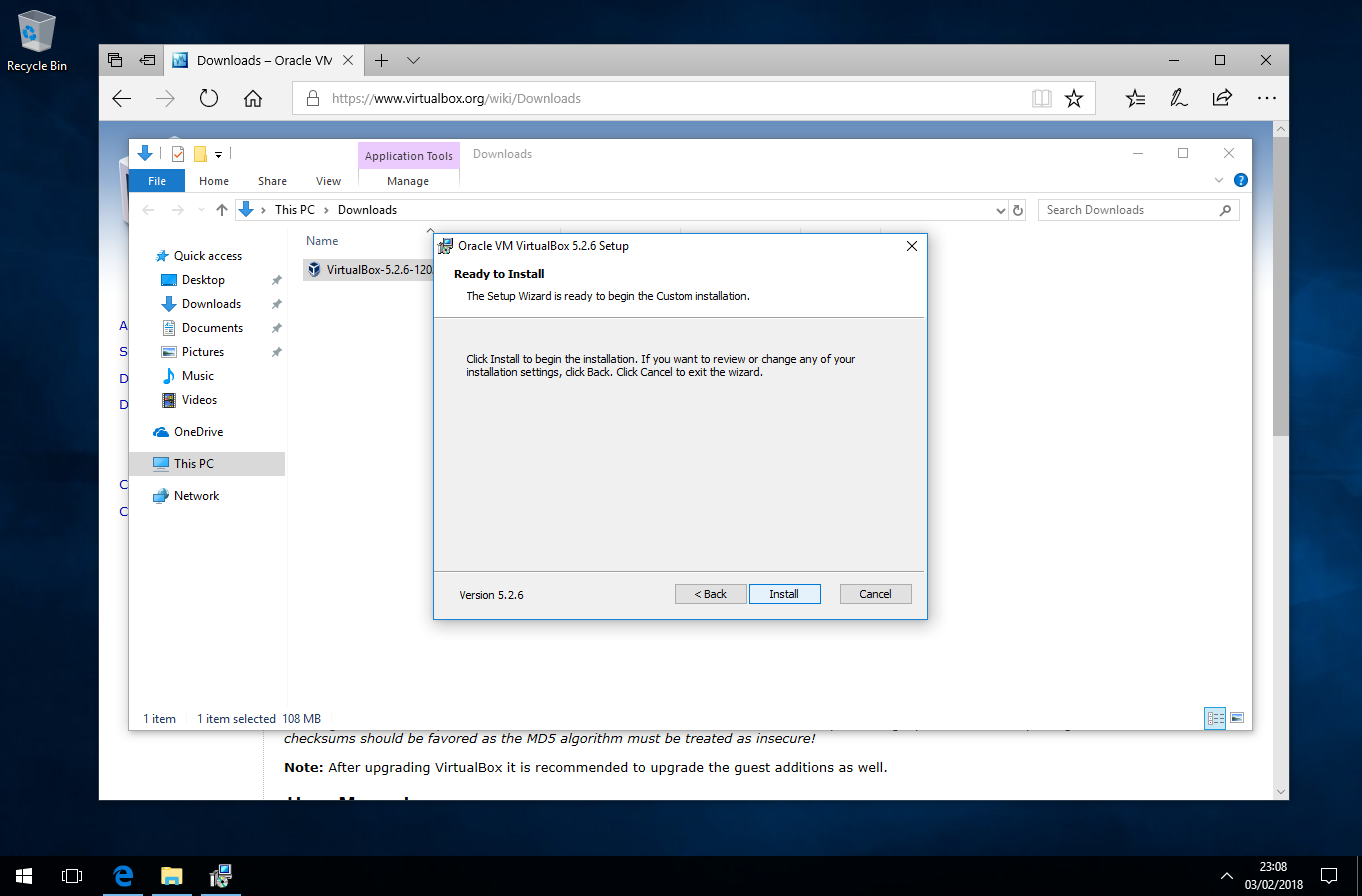The height and width of the screenshot is (896, 1362).
Task: Click the Explorer back arrow
Action: [x=149, y=210]
